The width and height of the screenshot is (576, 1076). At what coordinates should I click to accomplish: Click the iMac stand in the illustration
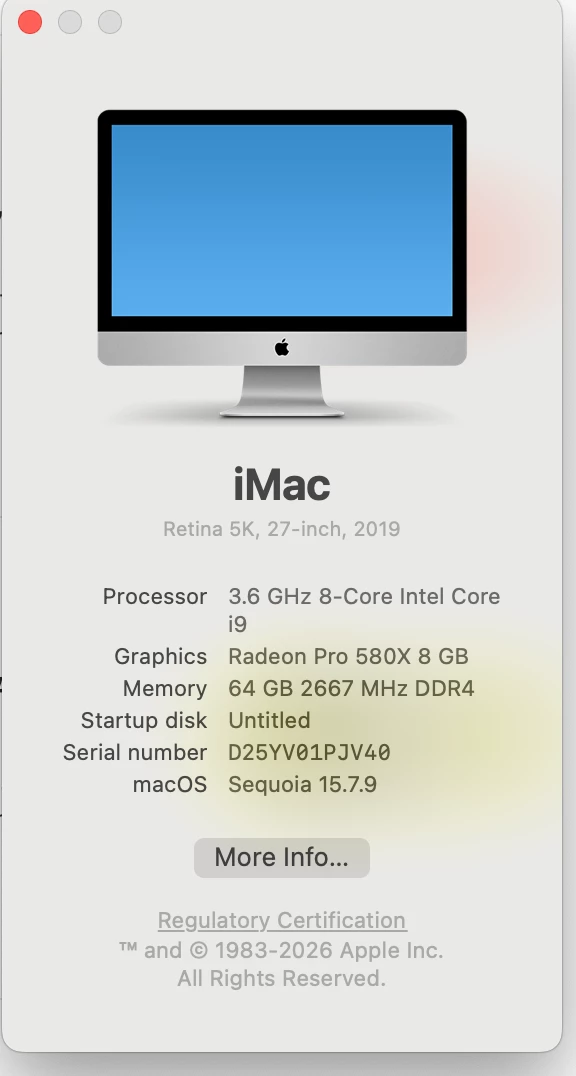click(x=281, y=391)
